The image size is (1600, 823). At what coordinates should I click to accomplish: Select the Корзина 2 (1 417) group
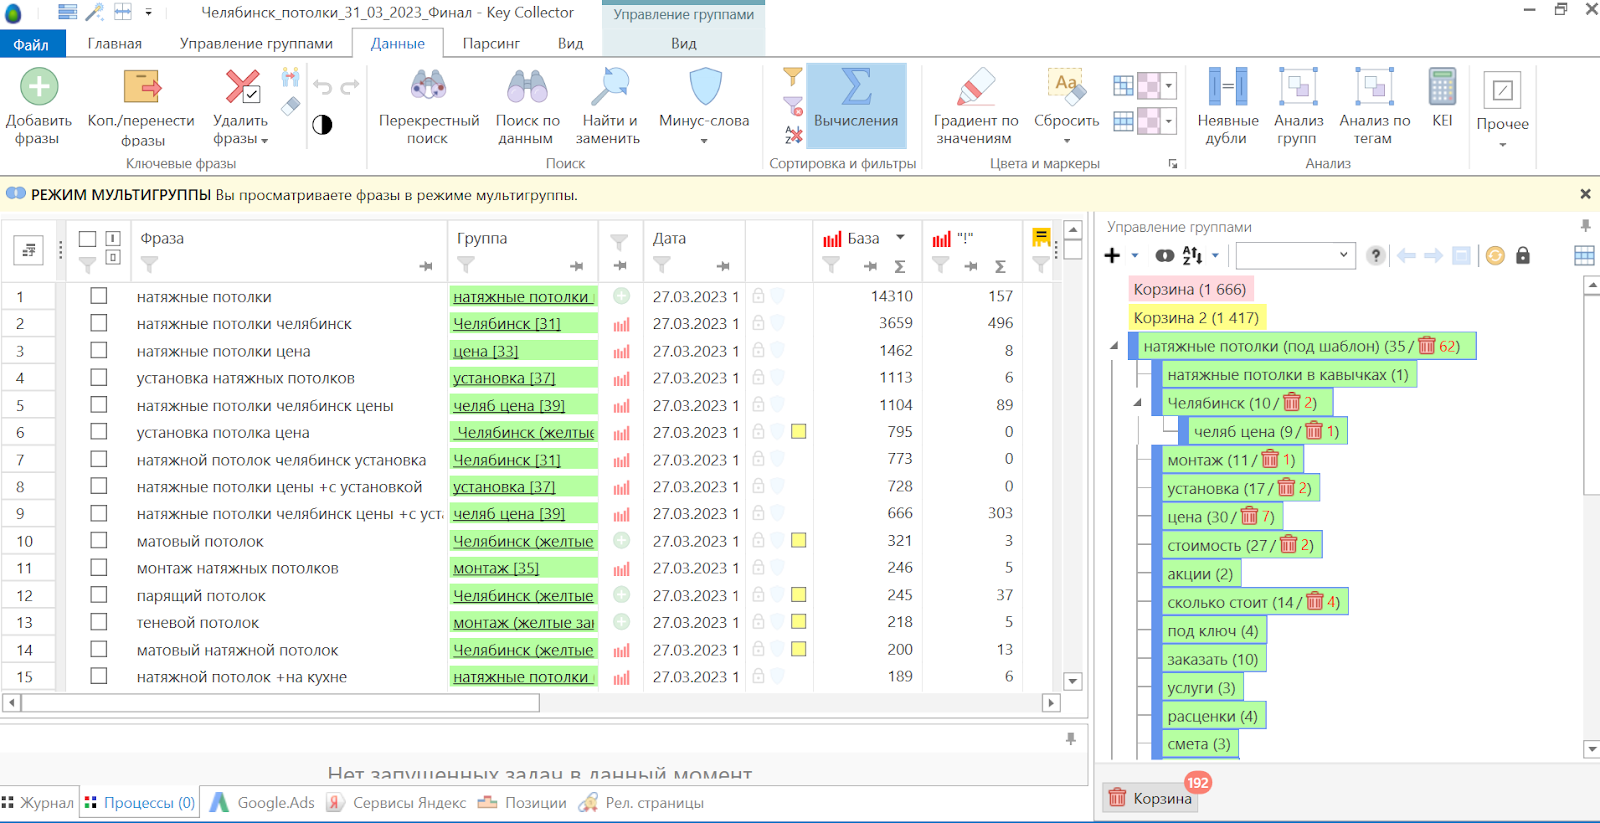1196,317
